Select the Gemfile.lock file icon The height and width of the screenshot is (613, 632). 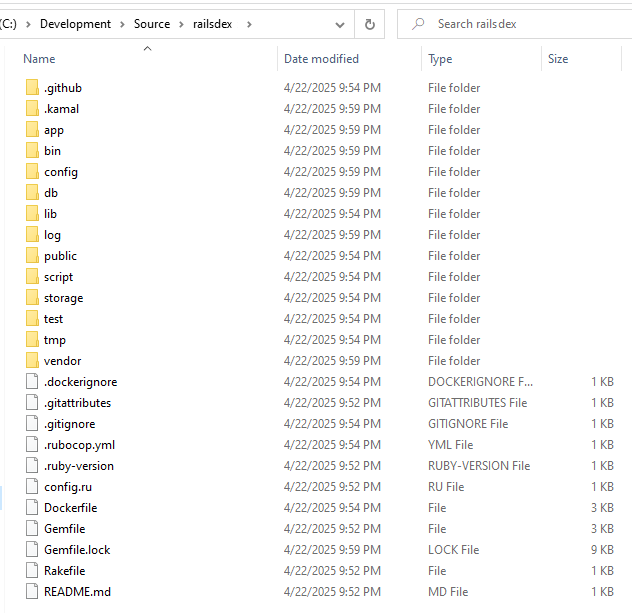click(33, 550)
